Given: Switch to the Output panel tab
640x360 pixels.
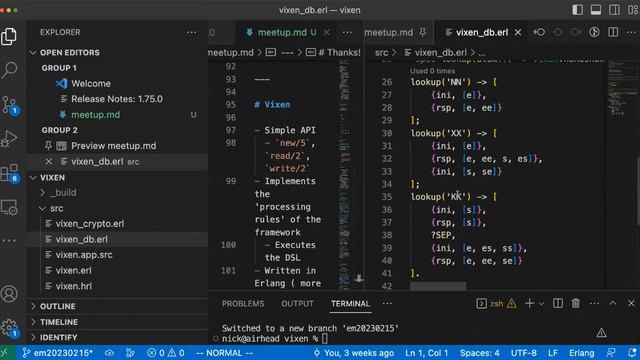Looking at the screenshot, I should (297, 304).
